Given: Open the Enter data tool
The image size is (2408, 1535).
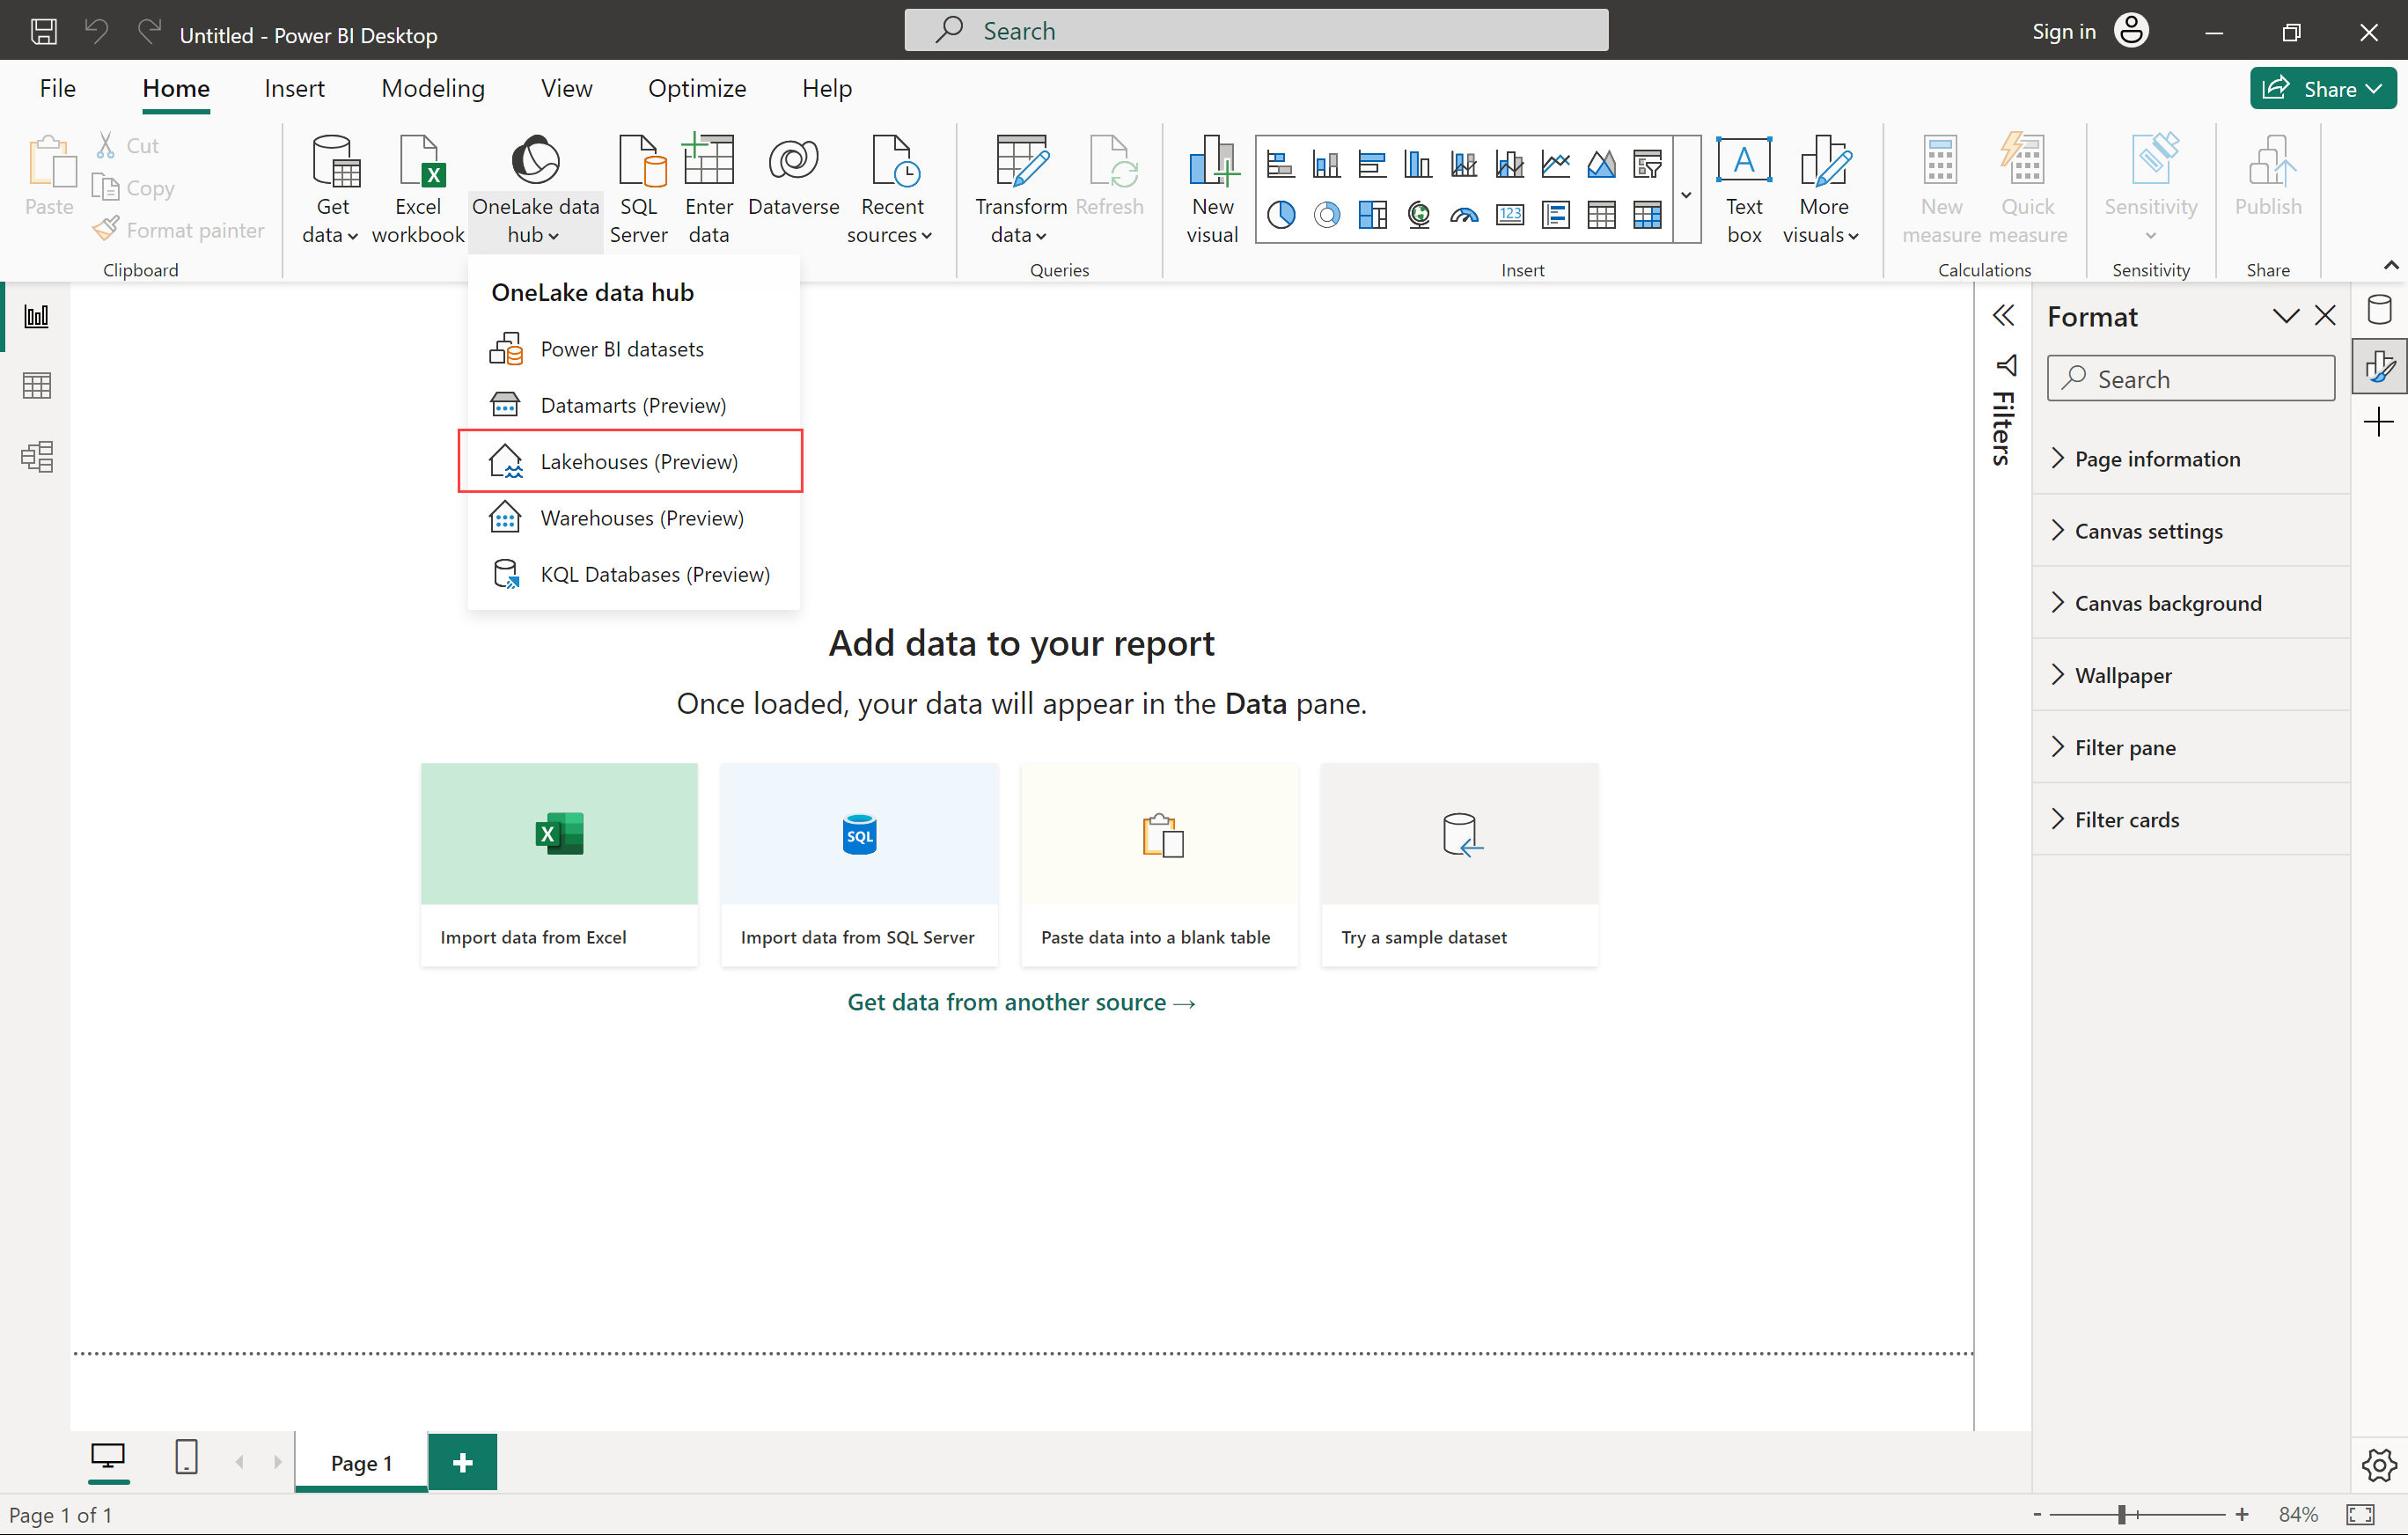Looking at the screenshot, I should click(x=709, y=190).
